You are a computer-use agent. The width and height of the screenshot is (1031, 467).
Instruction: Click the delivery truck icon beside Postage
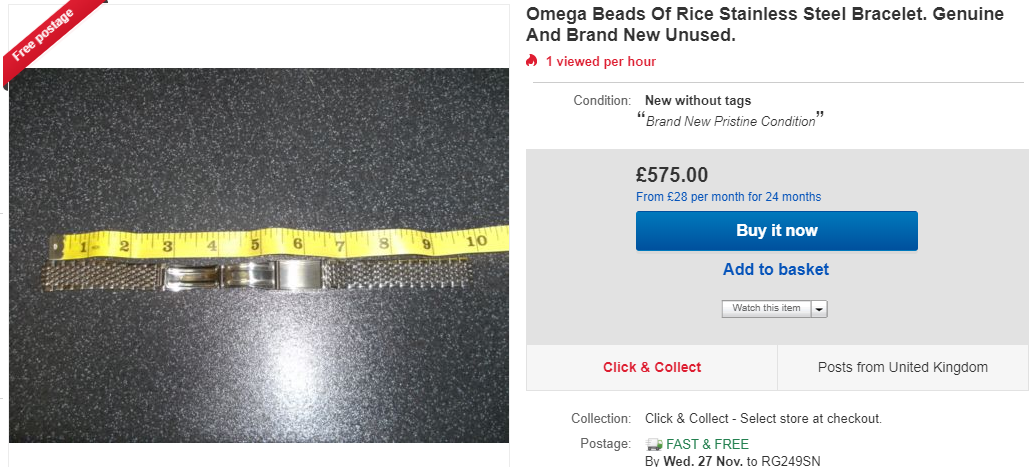tap(654, 444)
